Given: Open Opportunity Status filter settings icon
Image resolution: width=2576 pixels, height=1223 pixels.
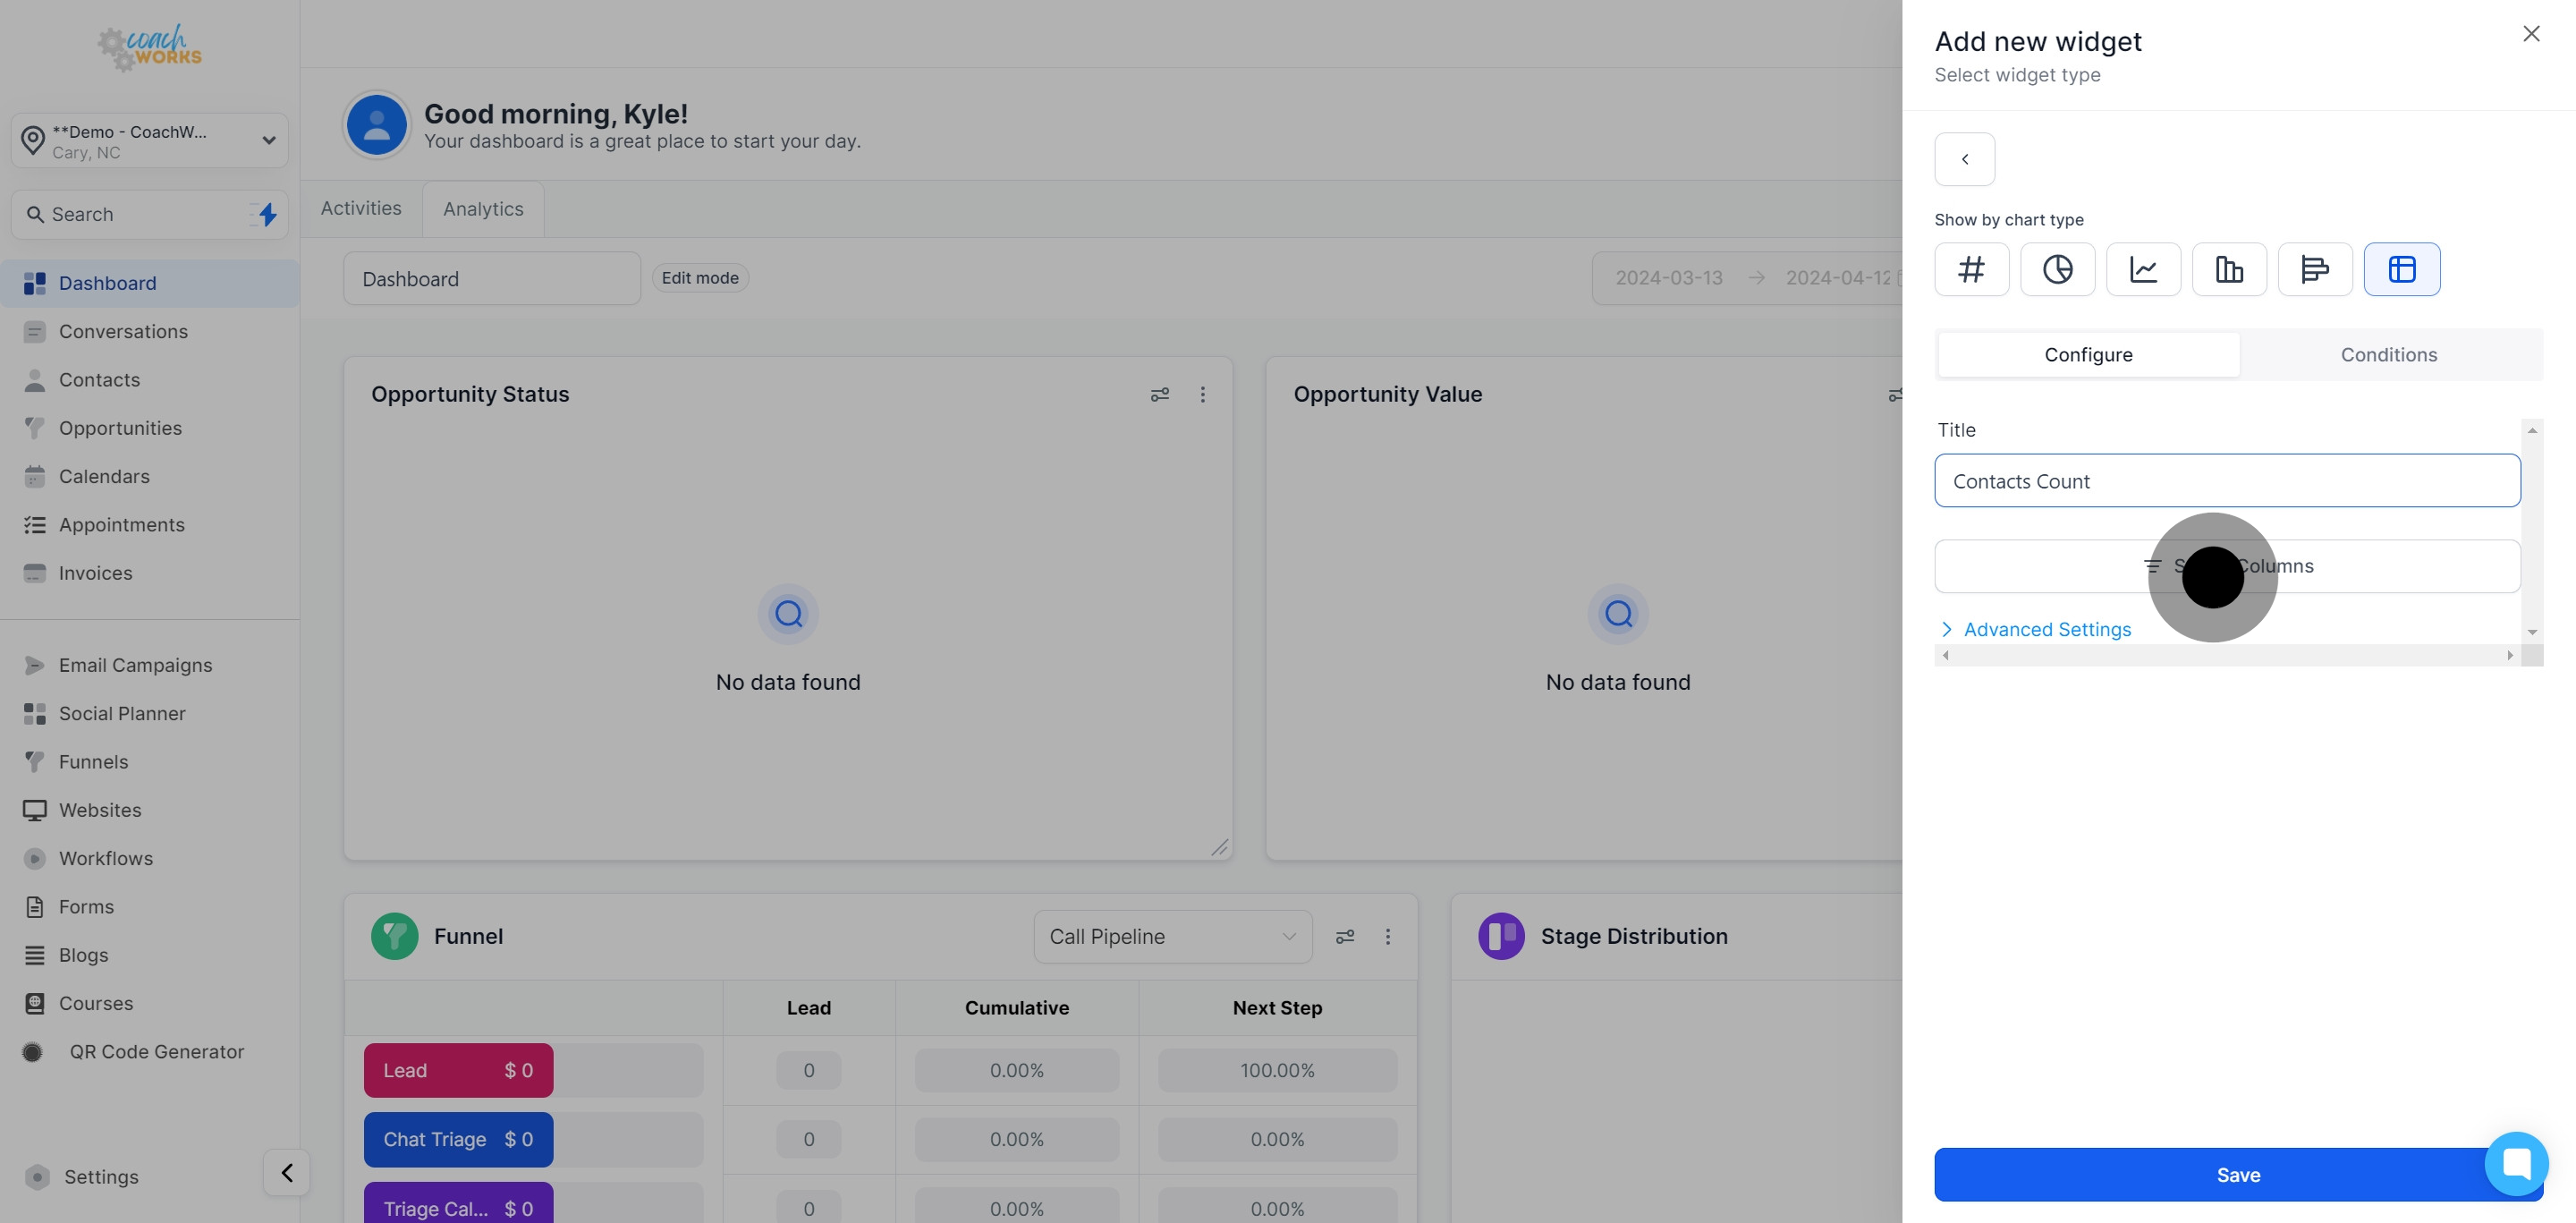Looking at the screenshot, I should point(1159,395).
